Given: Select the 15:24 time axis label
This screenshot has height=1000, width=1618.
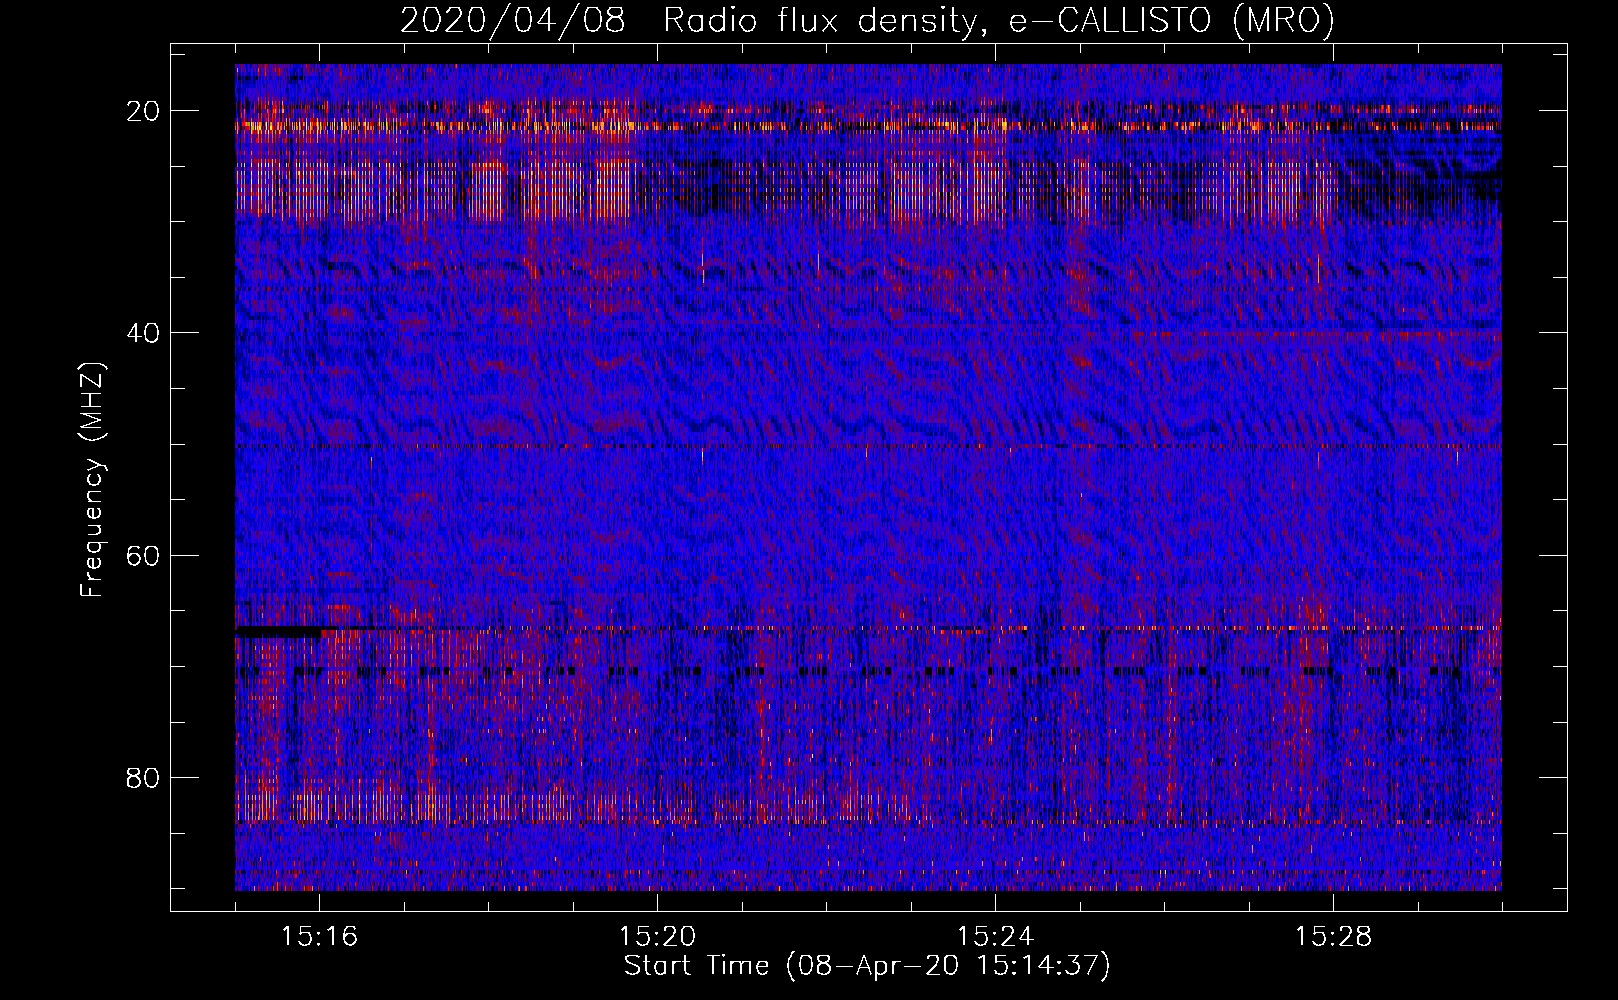Looking at the screenshot, I should tap(995, 937).
